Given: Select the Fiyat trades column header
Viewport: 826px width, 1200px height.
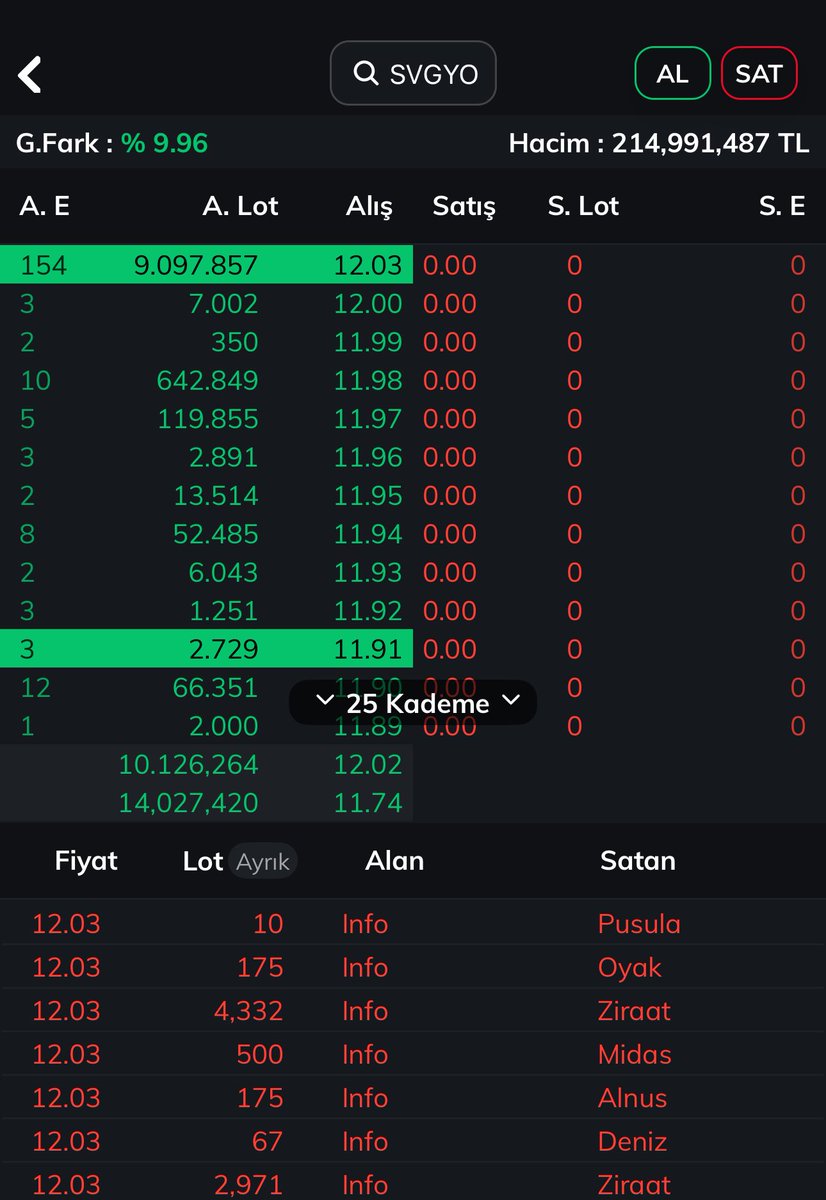Looking at the screenshot, I should 86,861.
